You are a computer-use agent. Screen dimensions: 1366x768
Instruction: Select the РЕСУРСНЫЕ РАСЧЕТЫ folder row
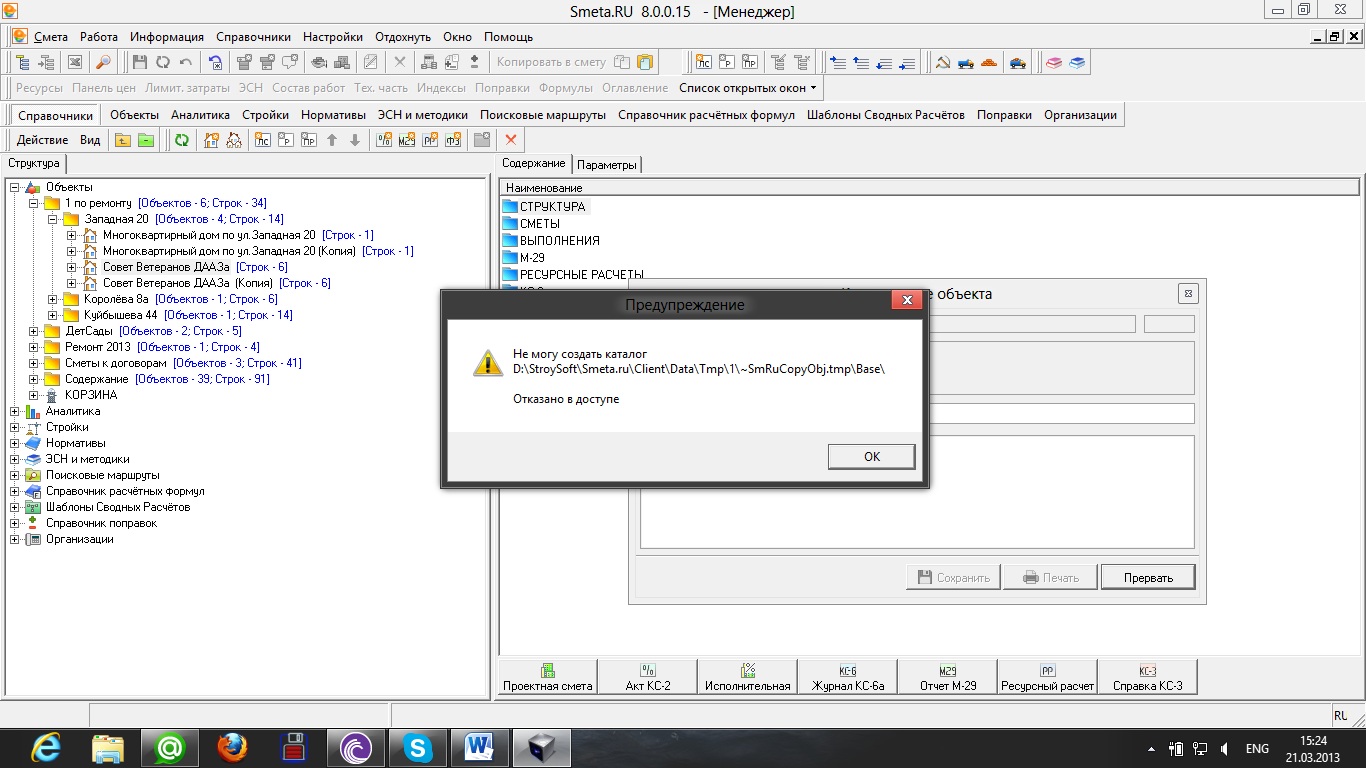(573, 275)
